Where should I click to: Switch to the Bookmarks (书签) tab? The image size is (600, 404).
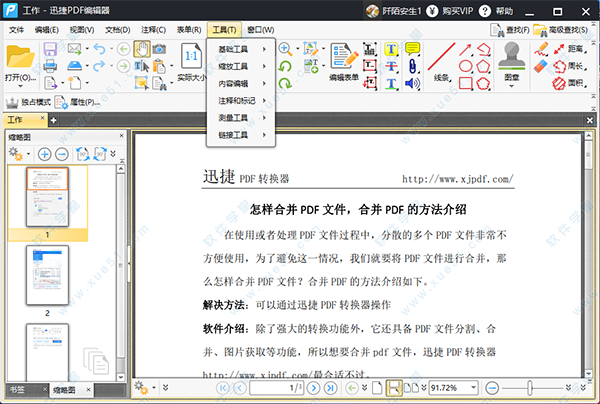(x=19, y=389)
